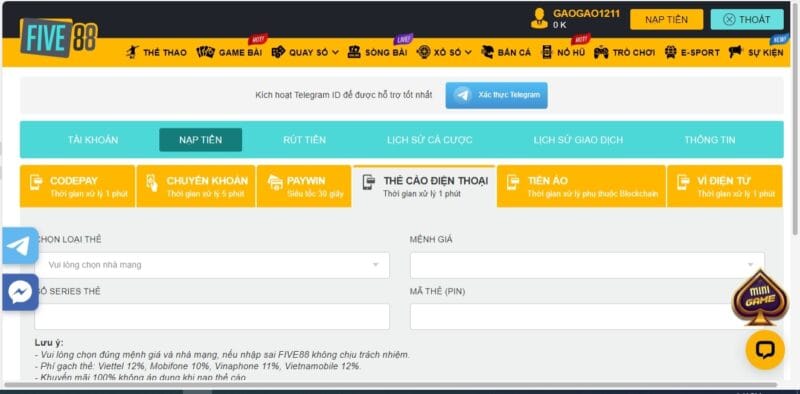Click the X circle icon in Thoát button
Screen dimensions: 800x394
(730, 19)
